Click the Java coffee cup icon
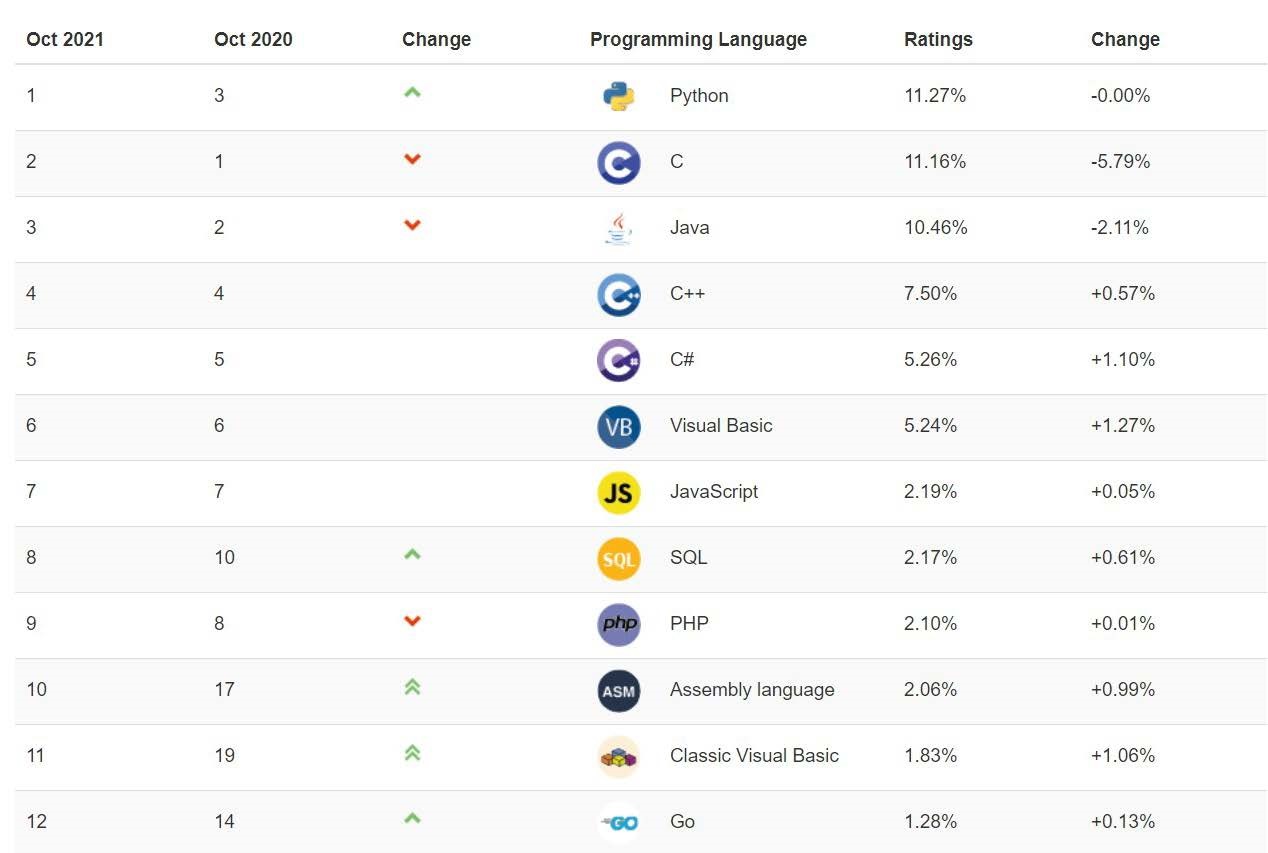 (x=619, y=228)
